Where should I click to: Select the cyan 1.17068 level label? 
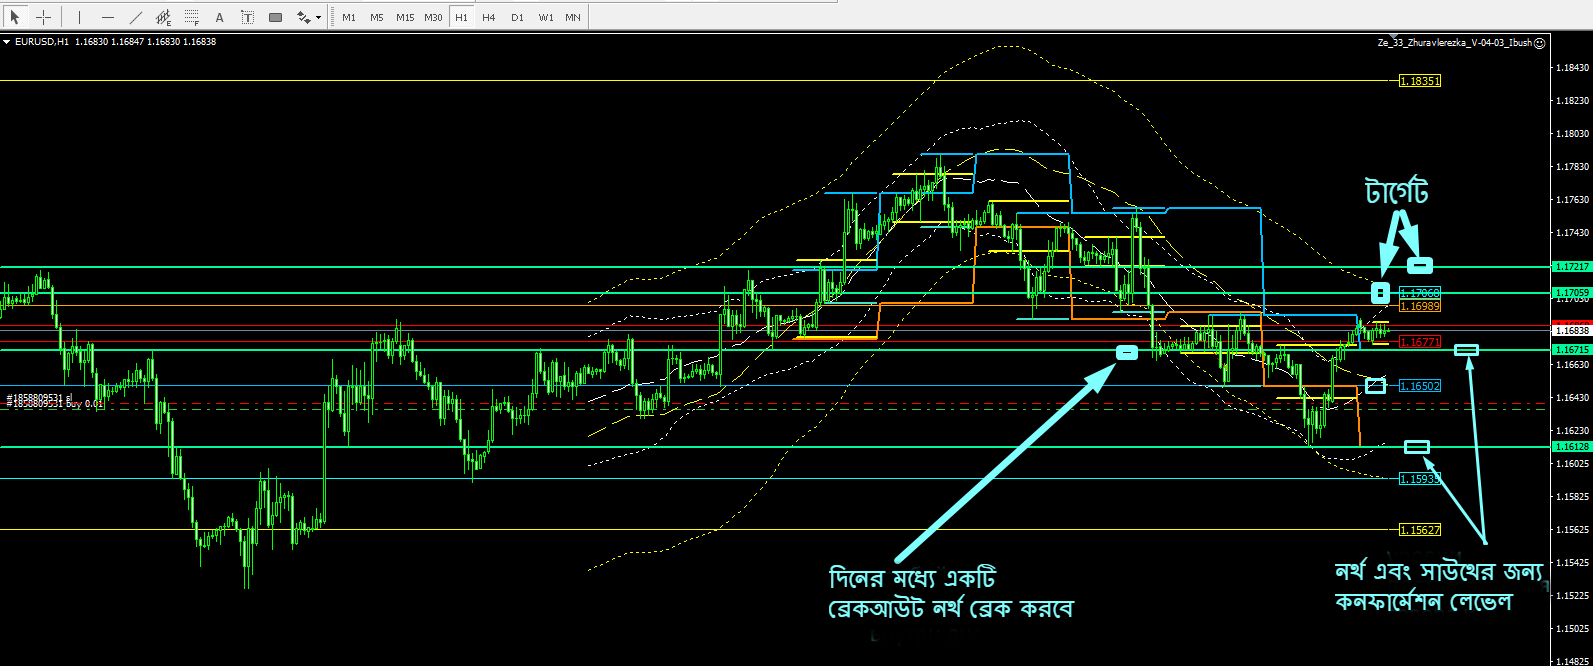click(x=1420, y=293)
